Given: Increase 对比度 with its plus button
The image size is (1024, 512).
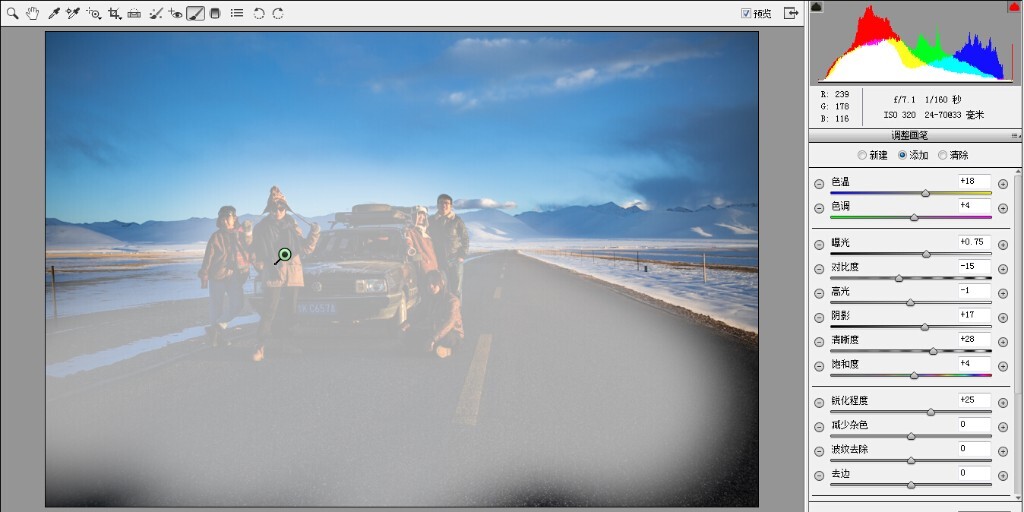Looking at the screenshot, I should click(1003, 269).
